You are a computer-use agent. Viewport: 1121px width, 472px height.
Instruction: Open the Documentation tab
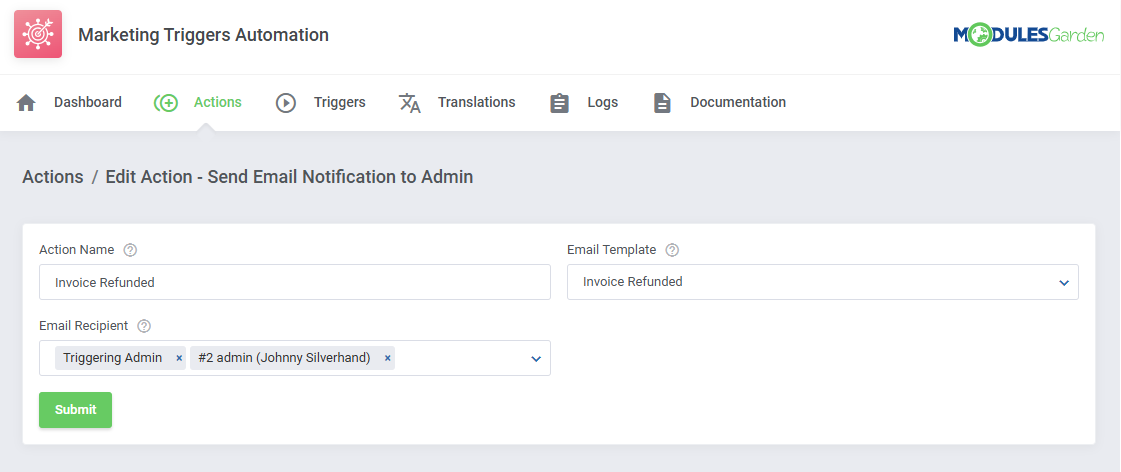pos(719,102)
